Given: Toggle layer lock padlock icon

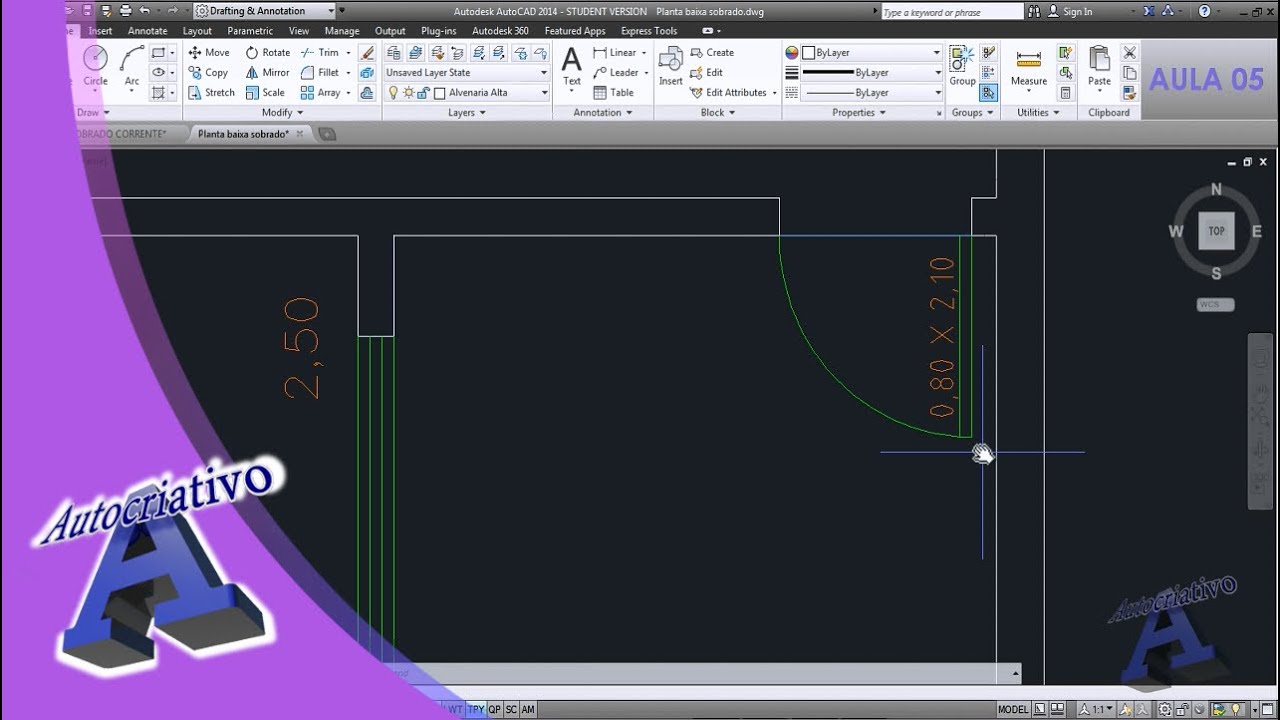Looking at the screenshot, I should (x=423, y=92).
